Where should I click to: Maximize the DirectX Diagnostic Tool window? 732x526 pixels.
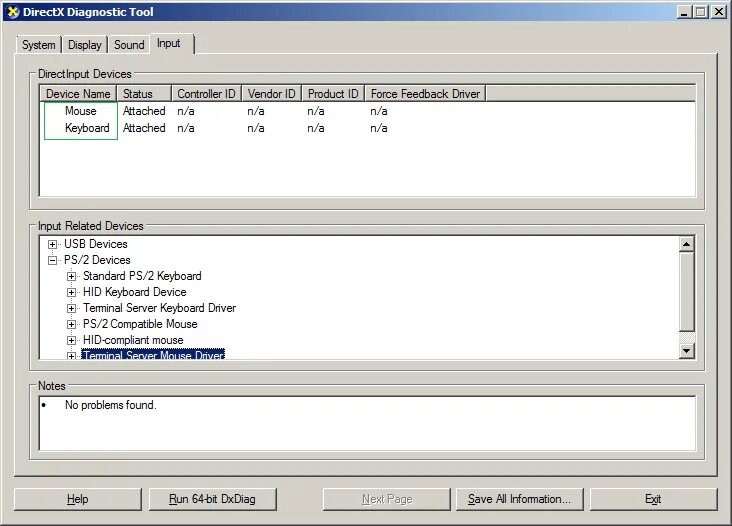click(700, 12)
